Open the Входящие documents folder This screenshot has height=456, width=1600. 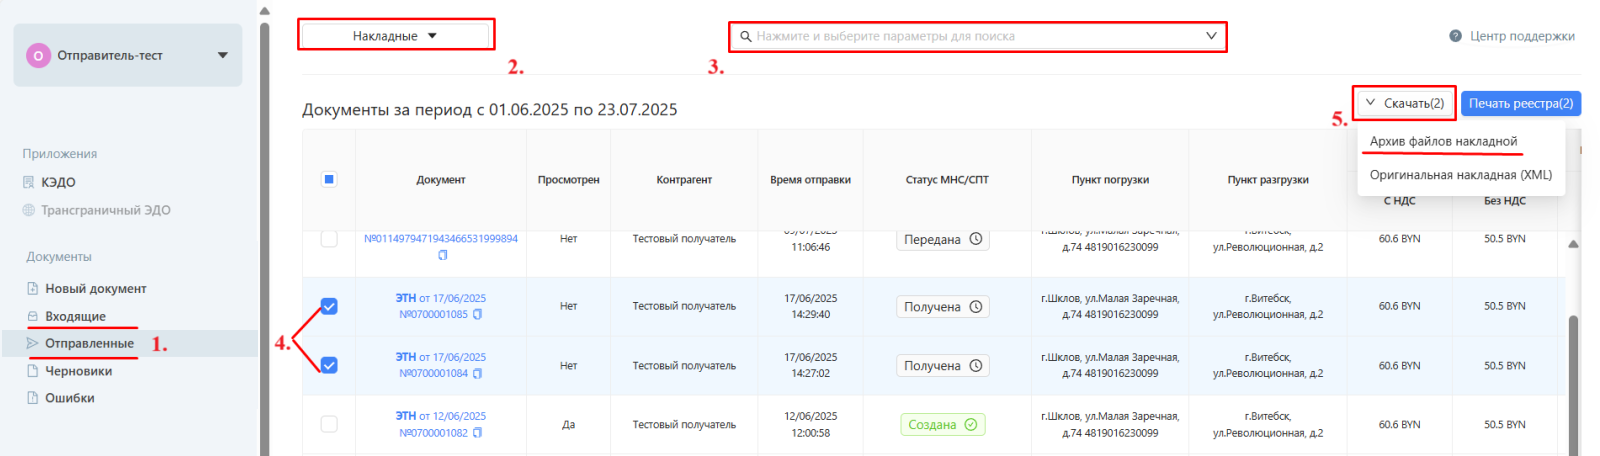pos(75,316)
